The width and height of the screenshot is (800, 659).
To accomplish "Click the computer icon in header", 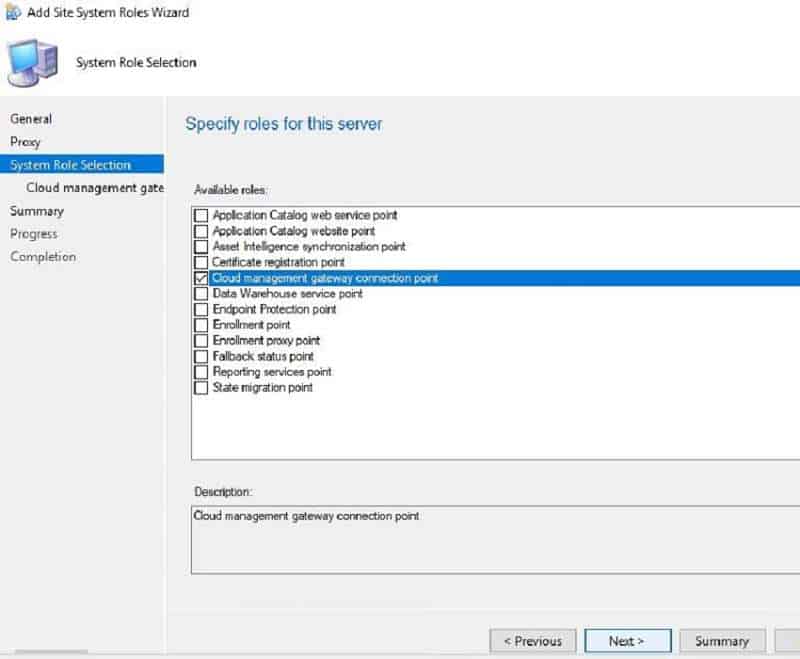I will 32,63.
